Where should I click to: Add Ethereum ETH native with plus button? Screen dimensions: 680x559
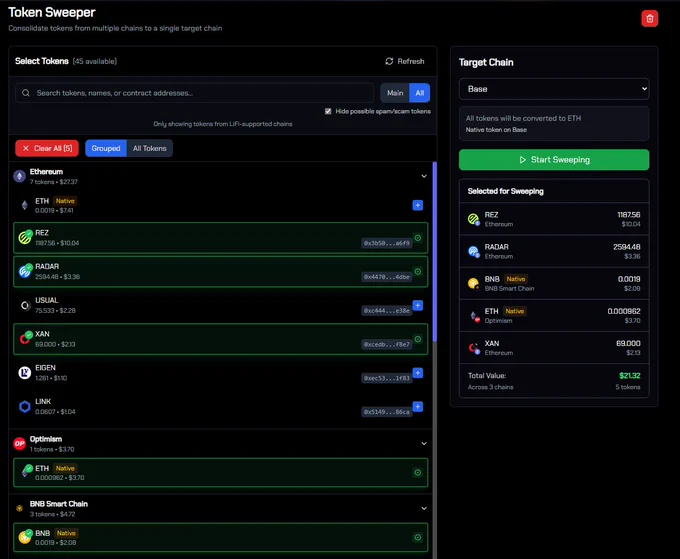point(418,205)
